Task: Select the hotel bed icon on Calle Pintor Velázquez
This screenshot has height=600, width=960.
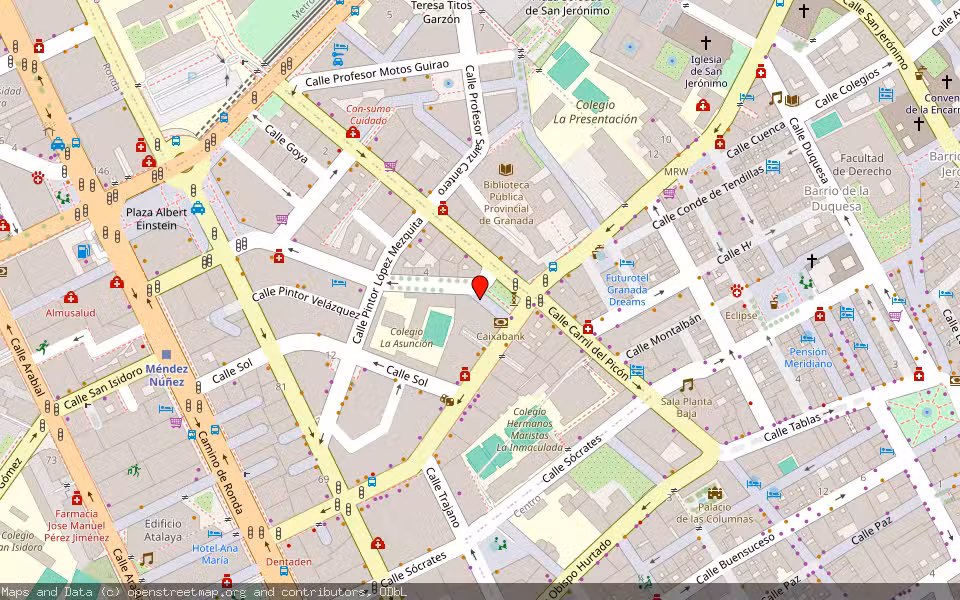Action: pyautogui.click(x=339, y=283)
